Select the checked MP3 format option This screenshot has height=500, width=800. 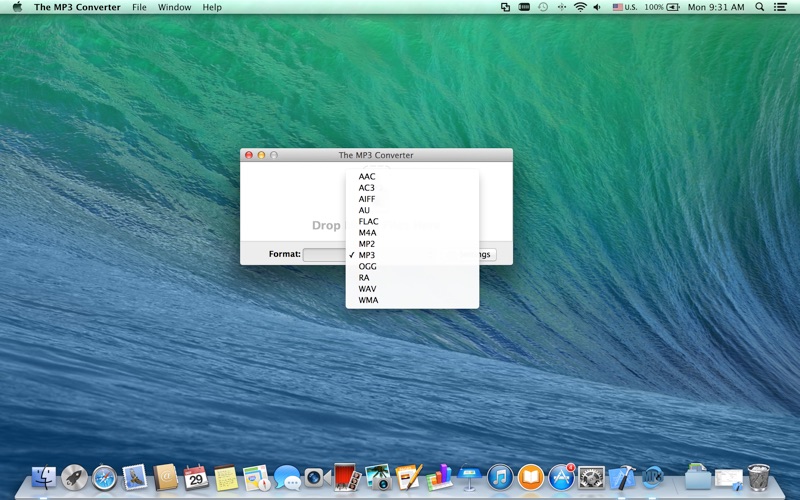click(367, 255)
